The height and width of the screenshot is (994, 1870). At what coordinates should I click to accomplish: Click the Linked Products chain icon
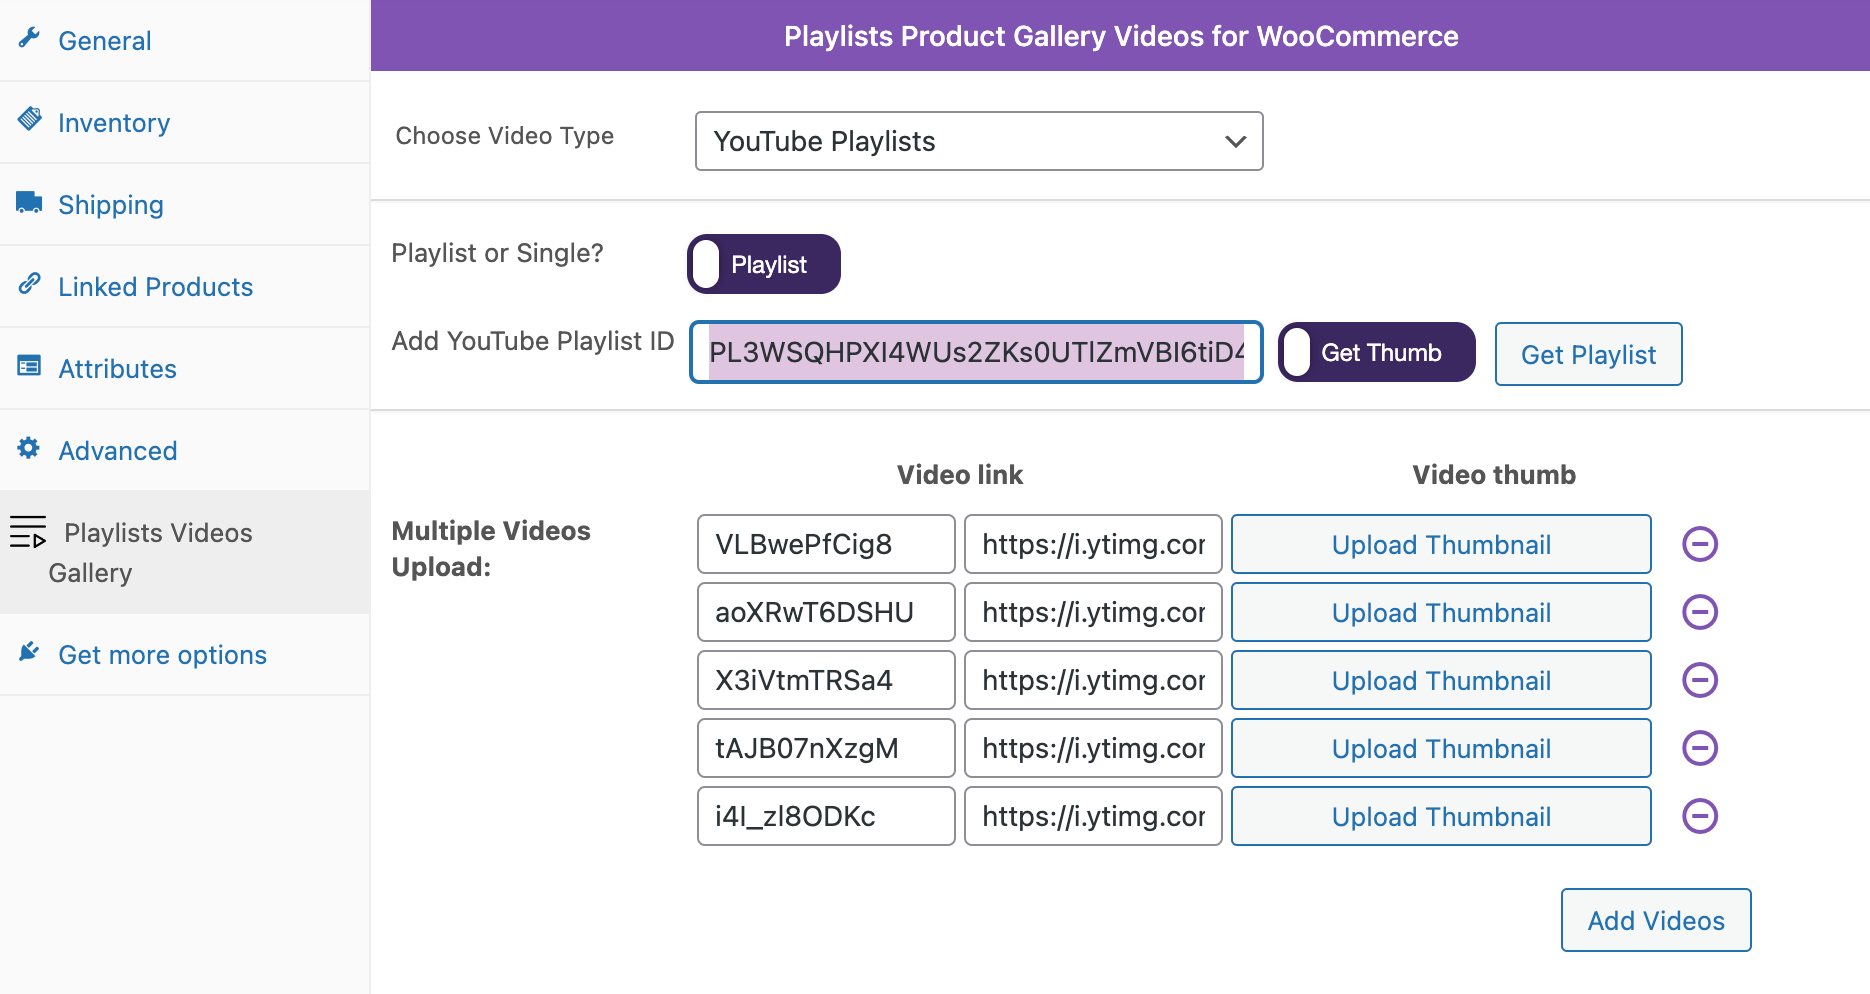29,284
